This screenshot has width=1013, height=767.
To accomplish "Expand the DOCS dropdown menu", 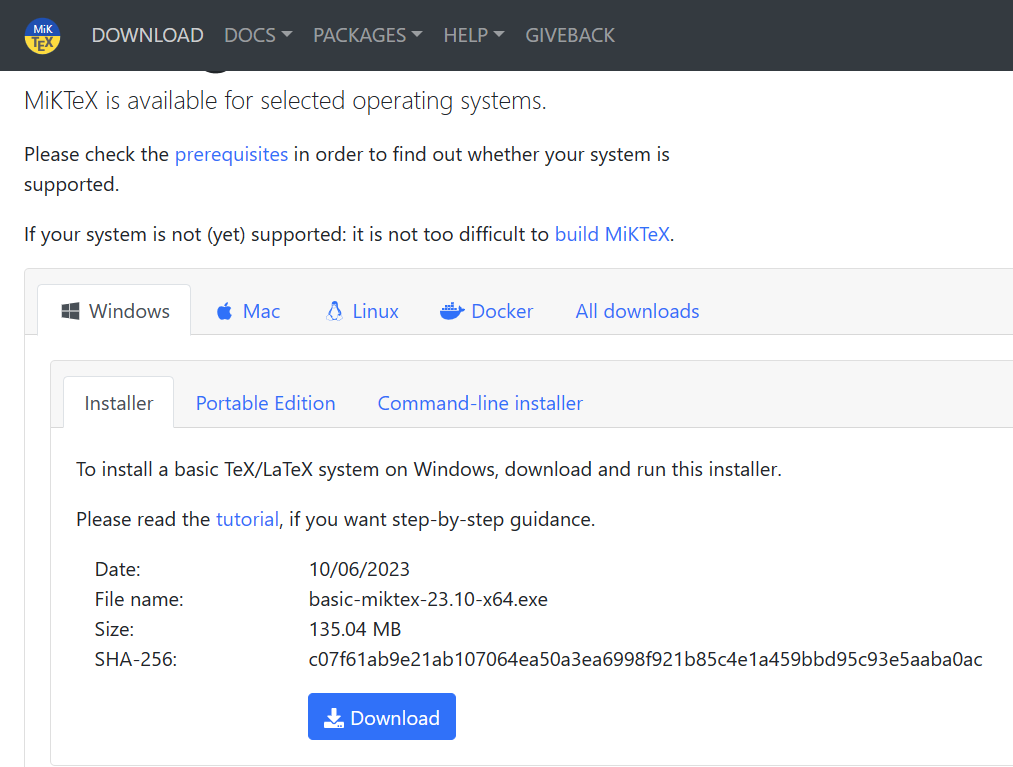I will (x=258, y=35).
